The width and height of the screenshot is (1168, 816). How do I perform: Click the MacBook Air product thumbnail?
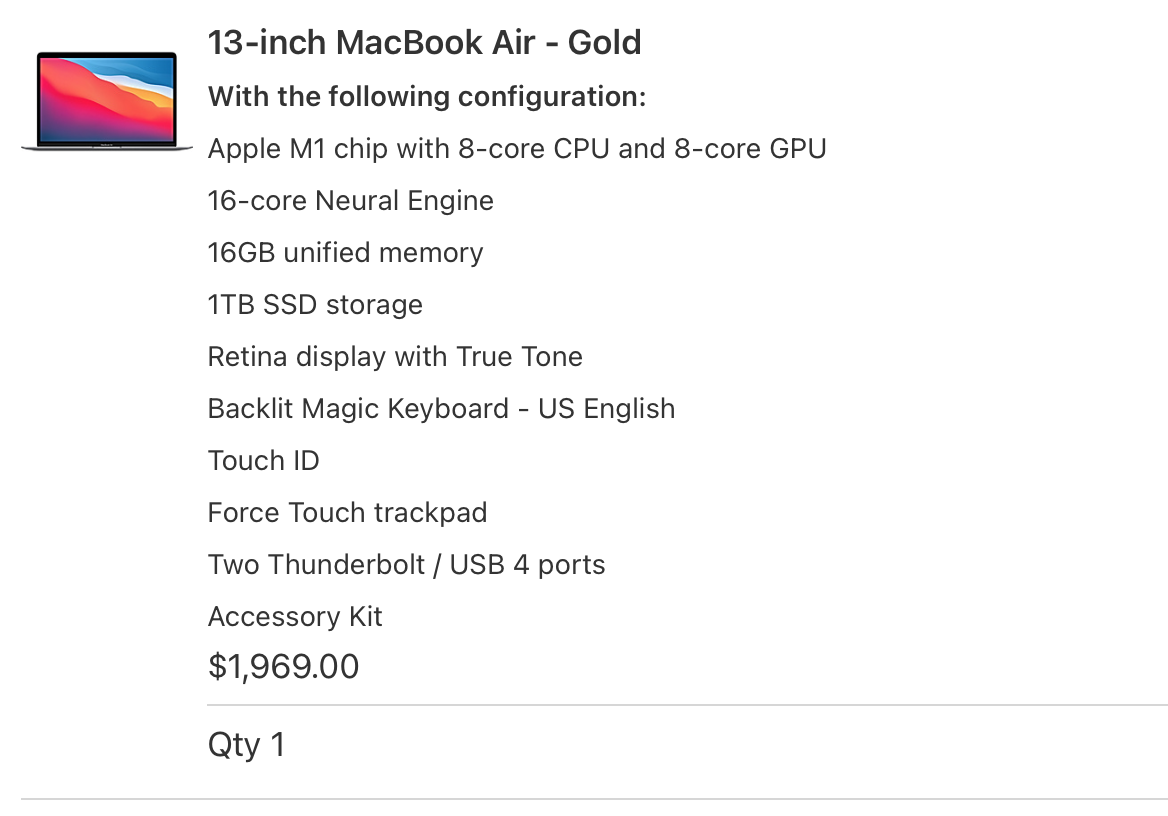click(x=107, y=101)
